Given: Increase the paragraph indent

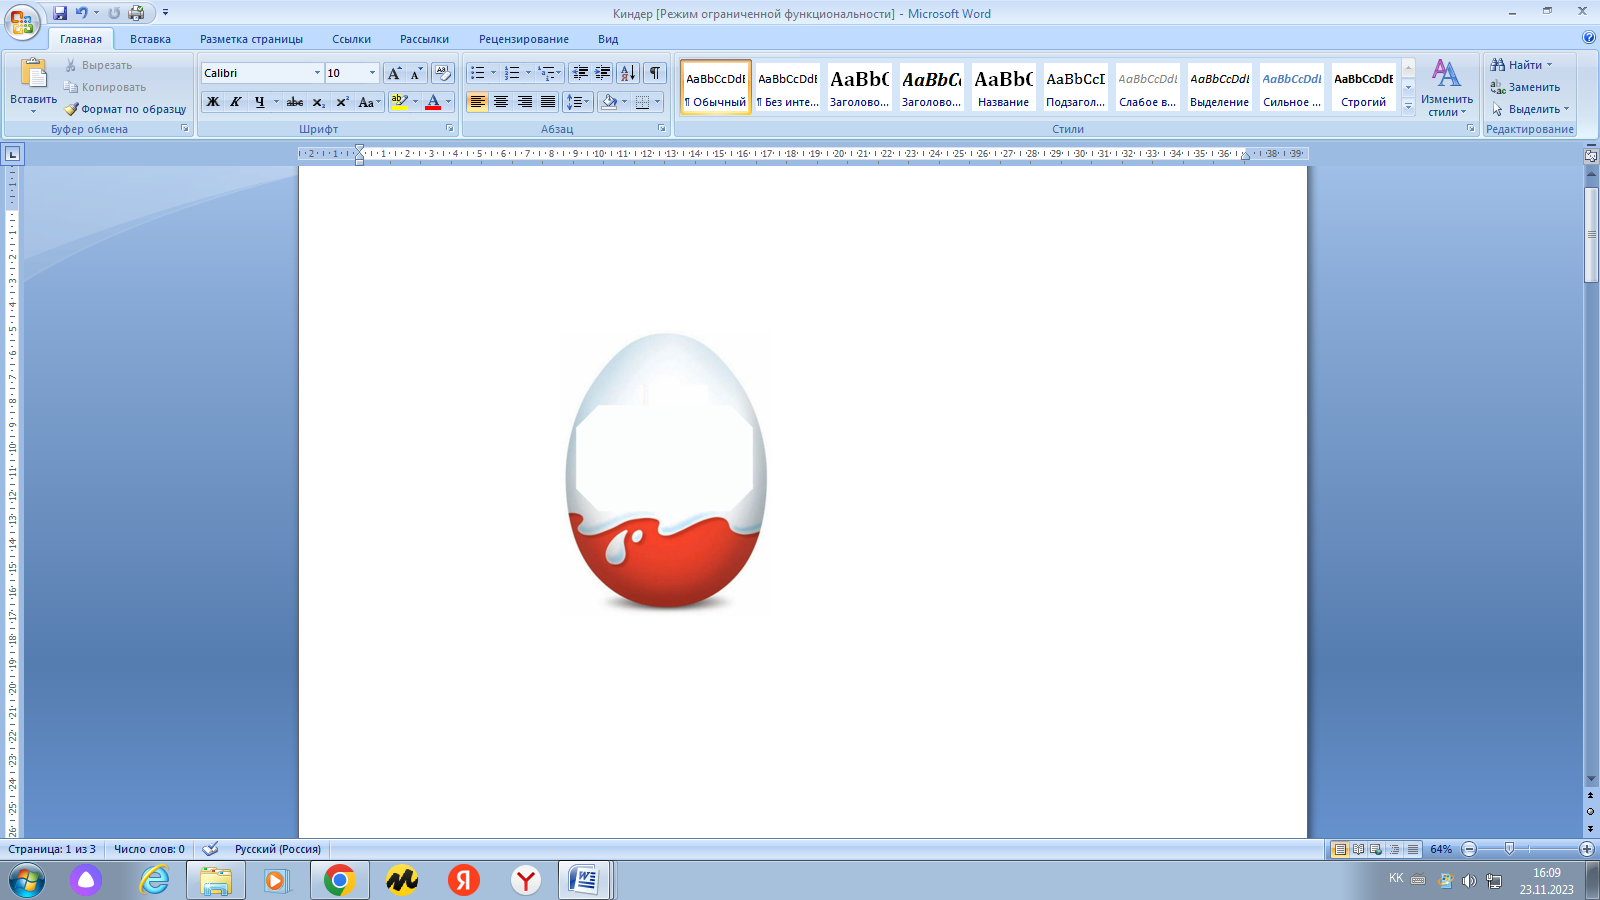Looking at the screenshot, I should 603,73.
